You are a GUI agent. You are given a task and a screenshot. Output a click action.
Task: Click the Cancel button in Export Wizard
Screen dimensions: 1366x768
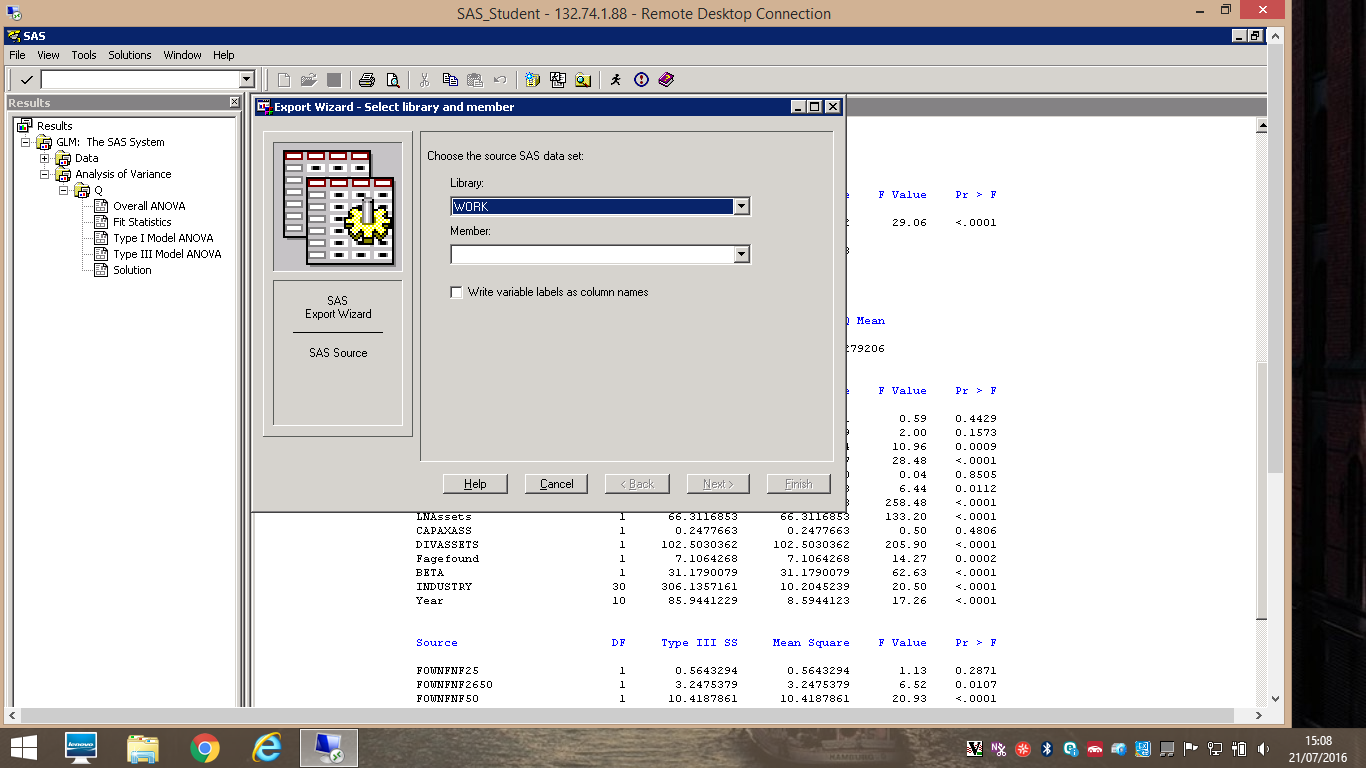pyautogui.click(x=557, y=484)
